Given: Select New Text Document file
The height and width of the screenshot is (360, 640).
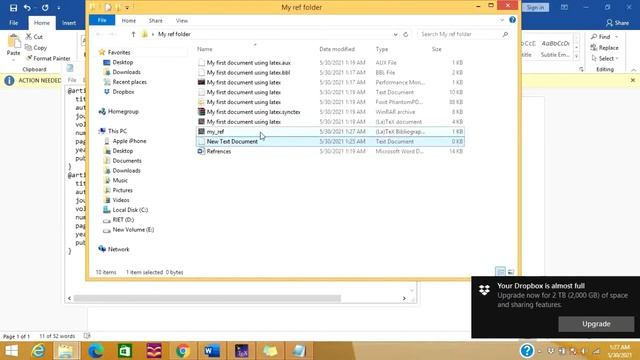Looking at the screenshot, I should 330,141.
